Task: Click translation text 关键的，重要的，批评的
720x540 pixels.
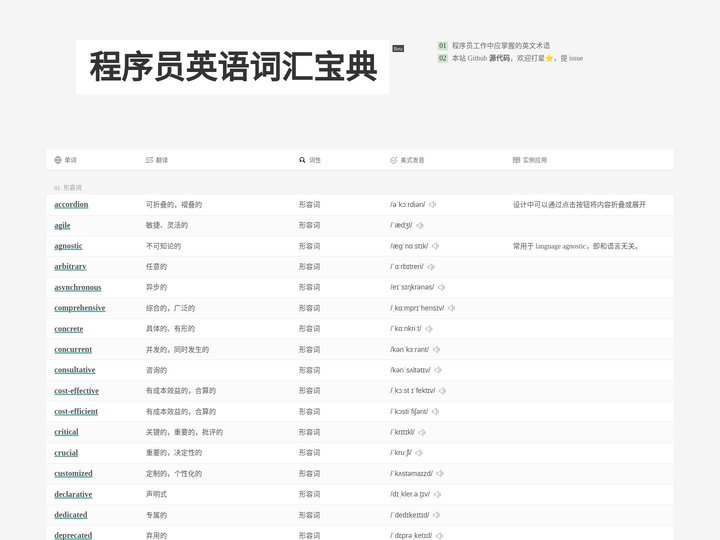Action: pyautogui.click(x=185, y=432)
